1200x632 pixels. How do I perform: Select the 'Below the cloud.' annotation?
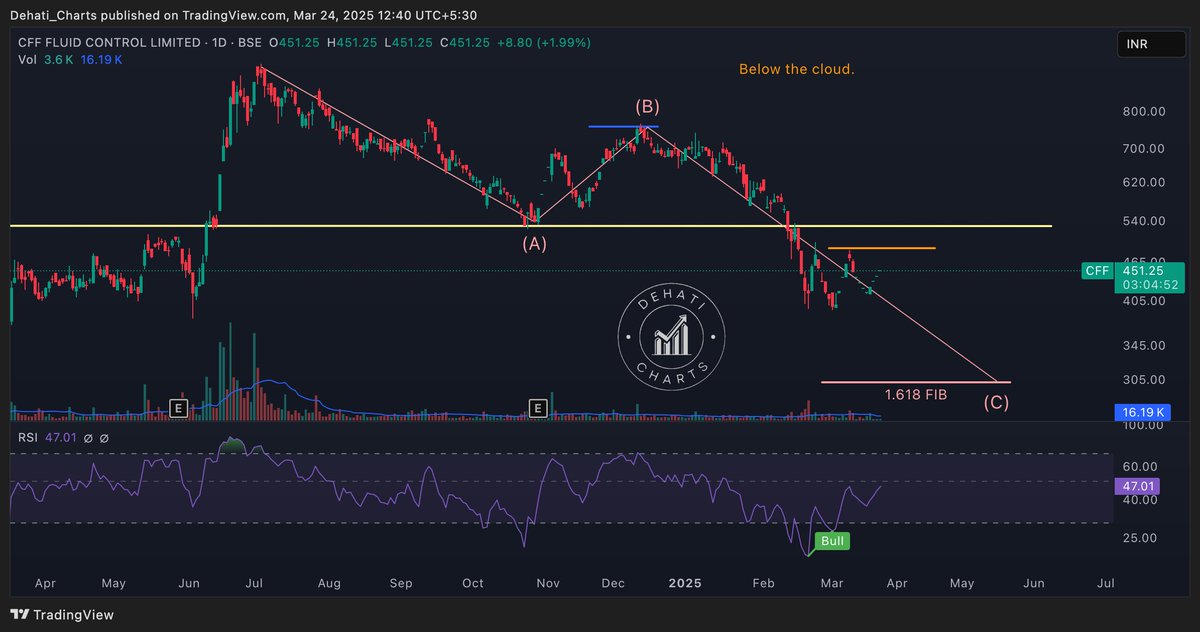click(797, 70)
